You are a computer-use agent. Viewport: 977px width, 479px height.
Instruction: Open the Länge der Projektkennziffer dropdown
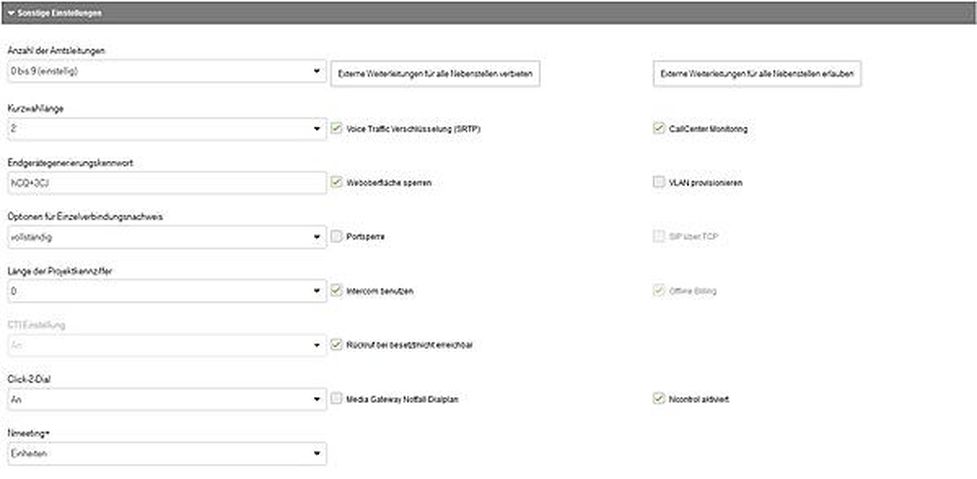click(167, 292)
